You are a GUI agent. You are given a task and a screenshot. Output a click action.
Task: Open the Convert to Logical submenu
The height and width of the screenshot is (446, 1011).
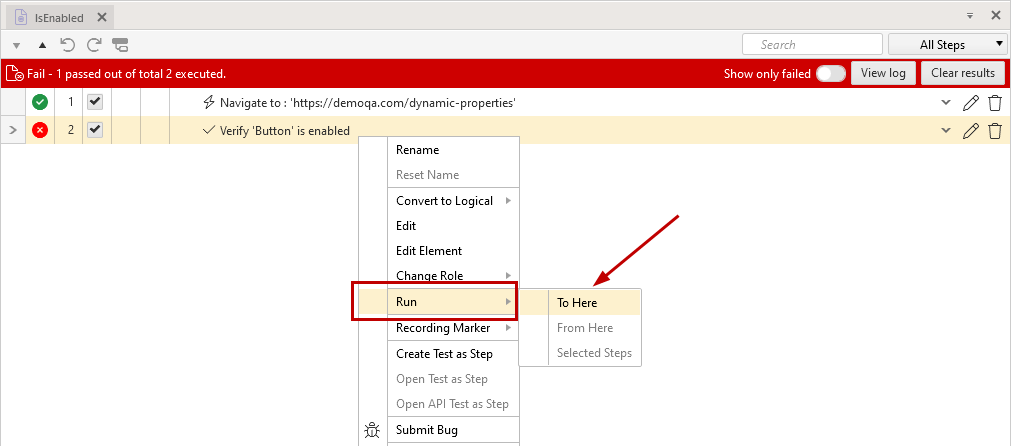pos(453,200)
